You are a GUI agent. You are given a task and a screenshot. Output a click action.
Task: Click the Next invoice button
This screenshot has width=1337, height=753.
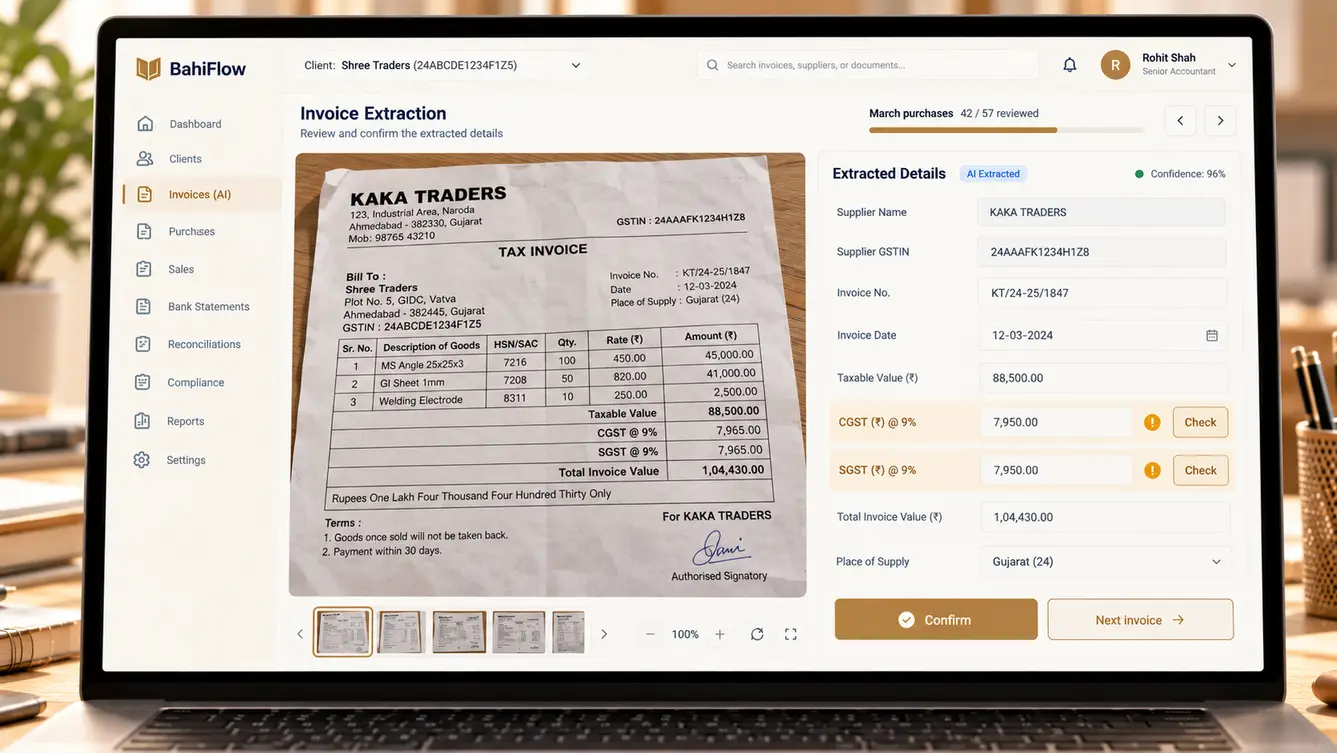1140,620
